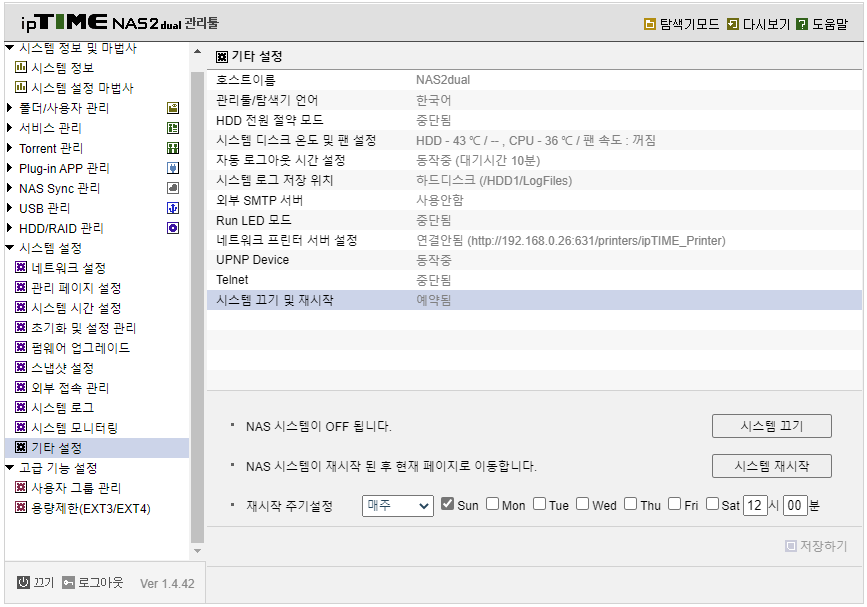Click the 로그아웃 key icon
The height and width of the screenshot is (607, 867).
click(68, 583)
